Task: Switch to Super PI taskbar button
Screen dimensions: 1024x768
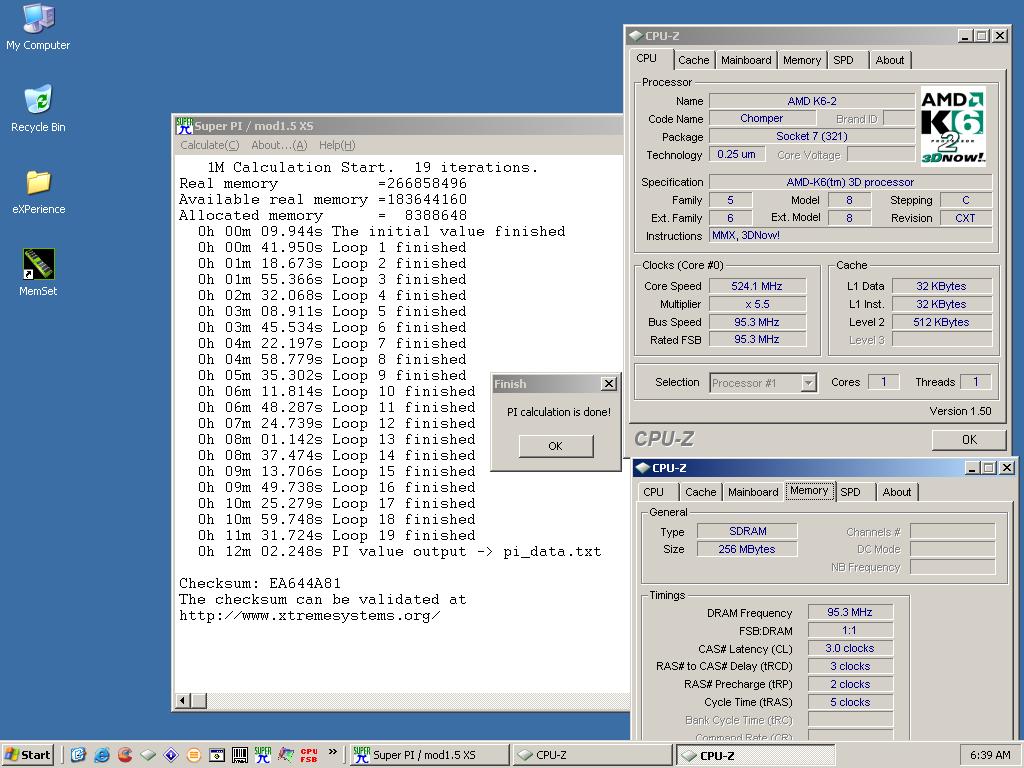Action: tap(429, 755)
